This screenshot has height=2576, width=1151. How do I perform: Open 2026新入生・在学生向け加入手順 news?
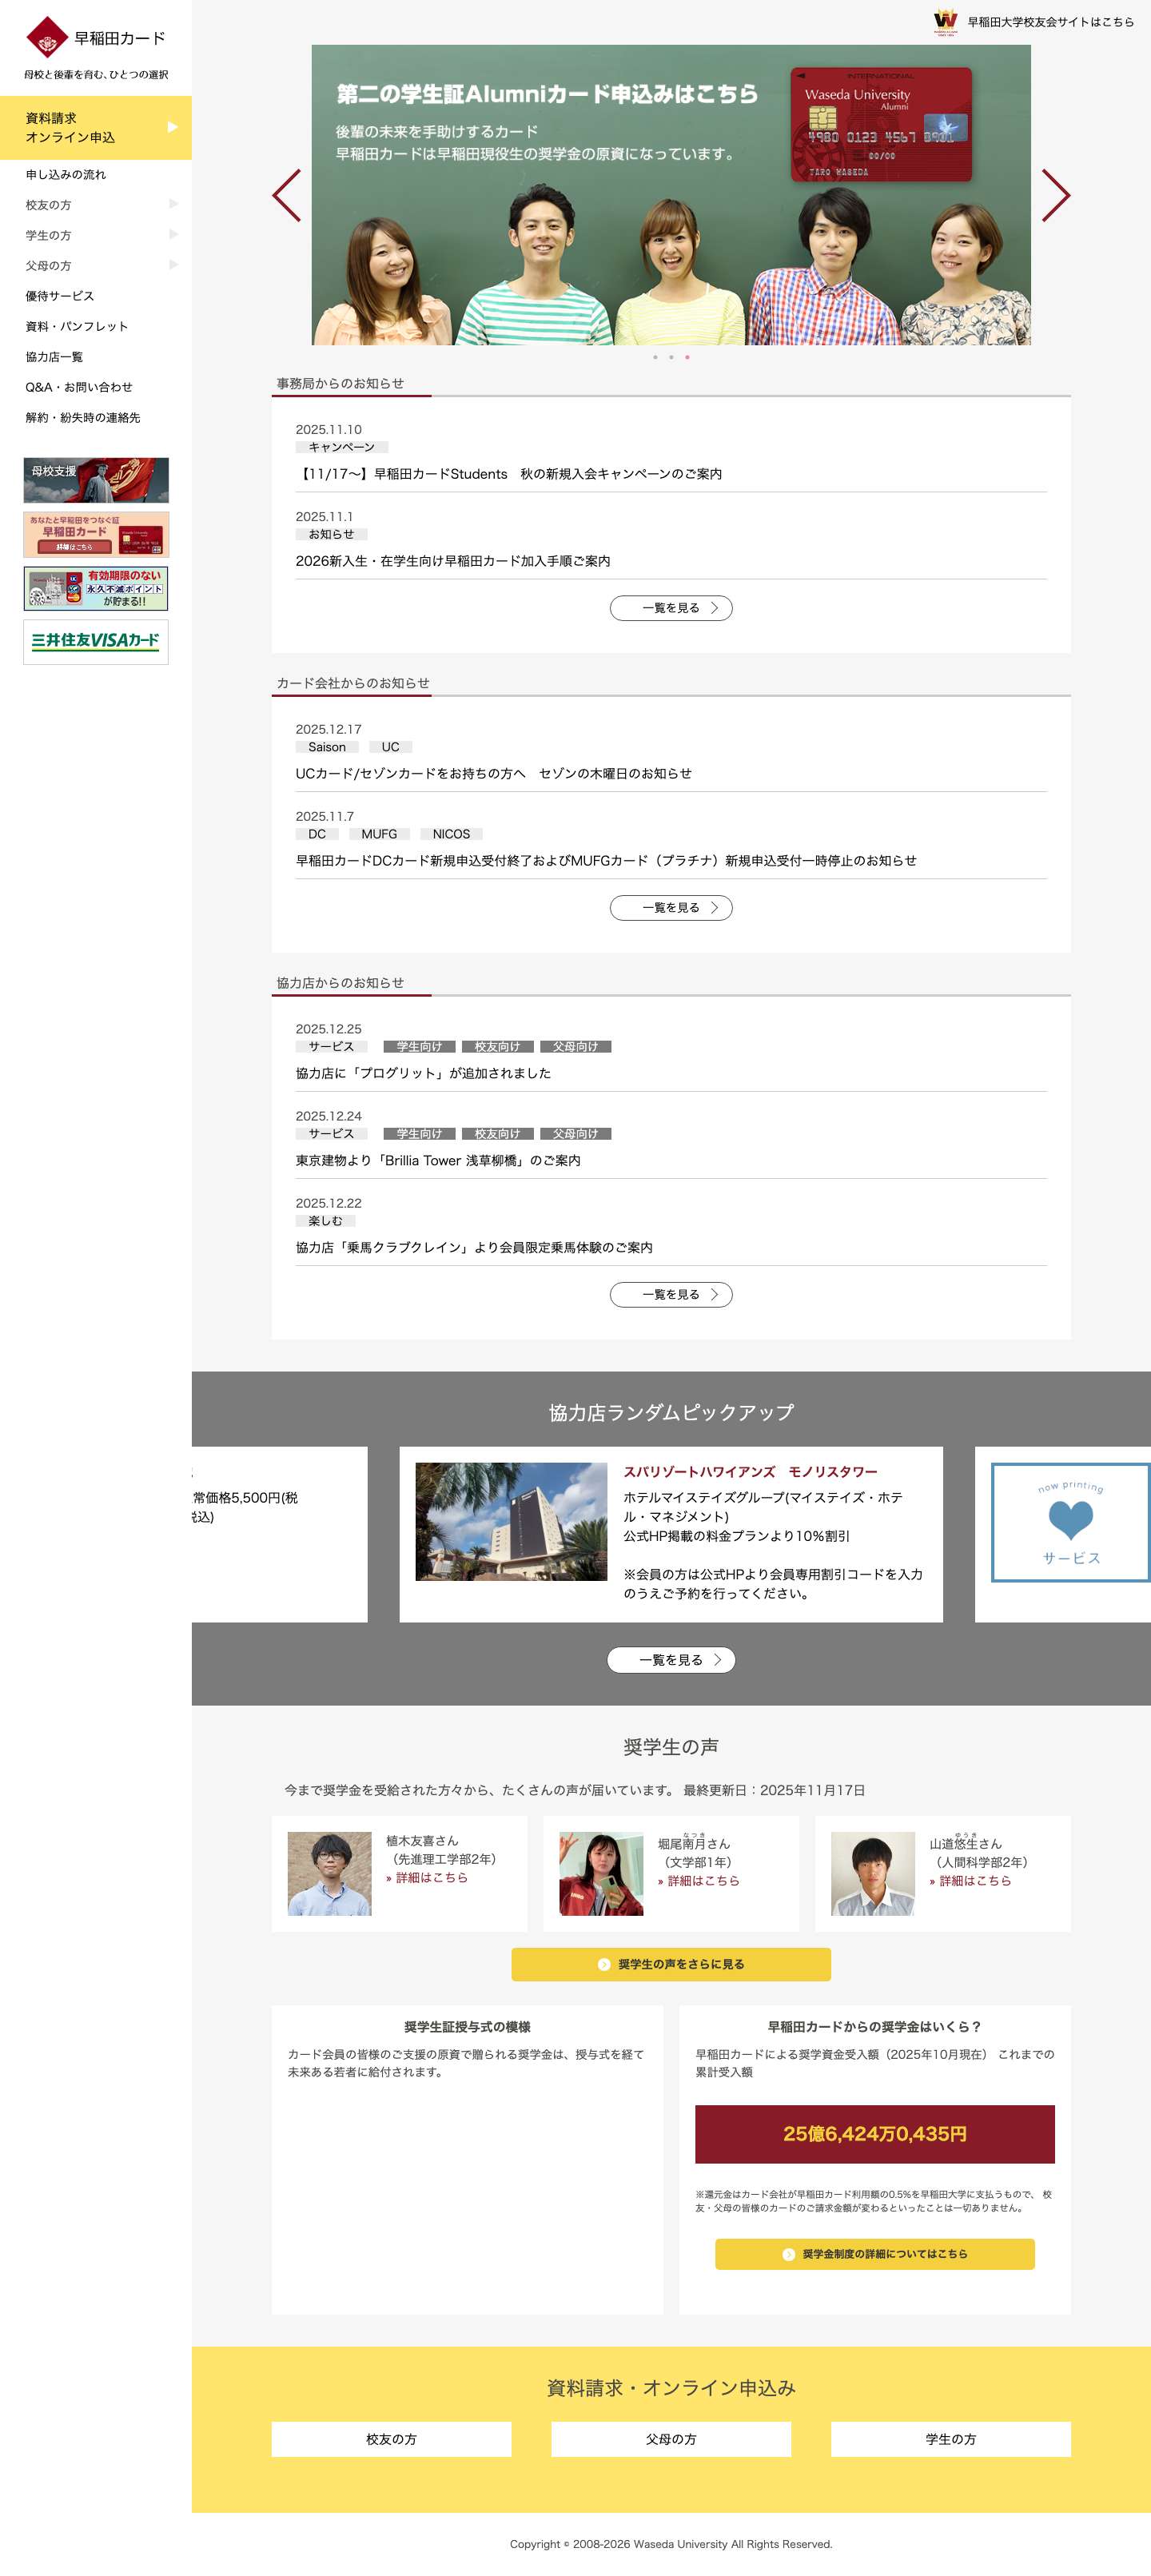click(453, 561)
